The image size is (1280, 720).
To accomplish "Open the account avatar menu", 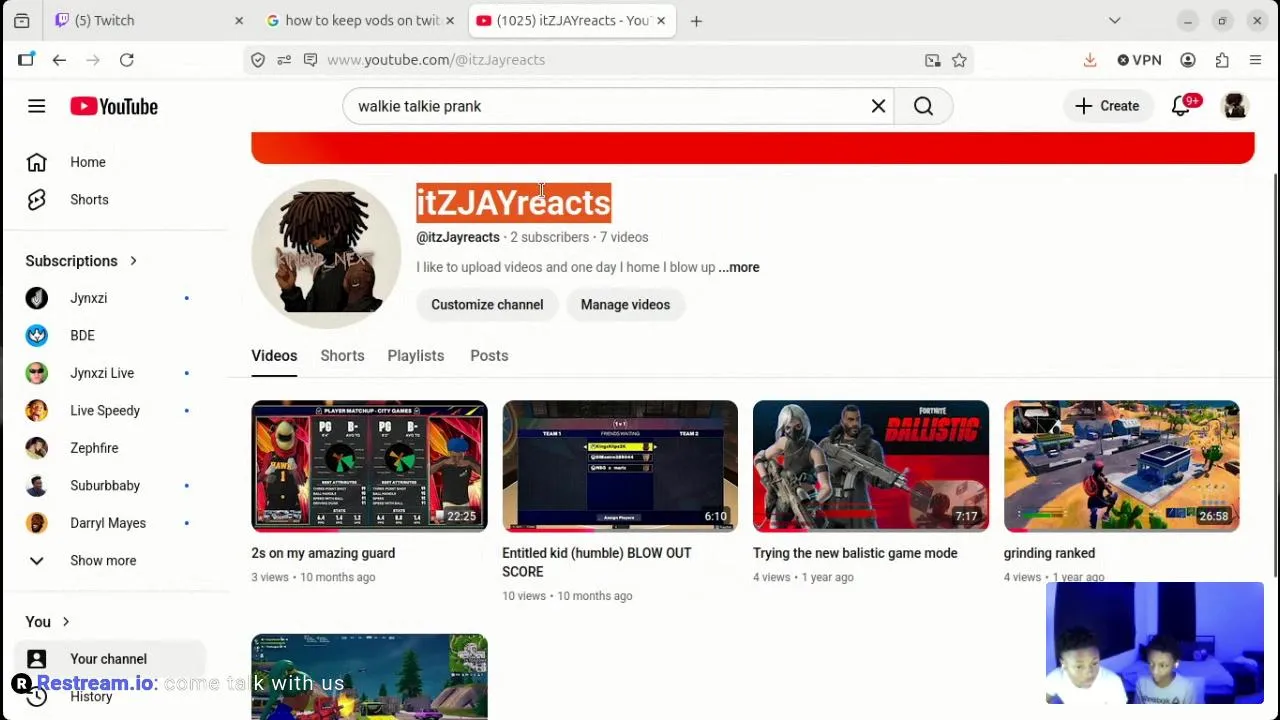I will point(1235,106).
